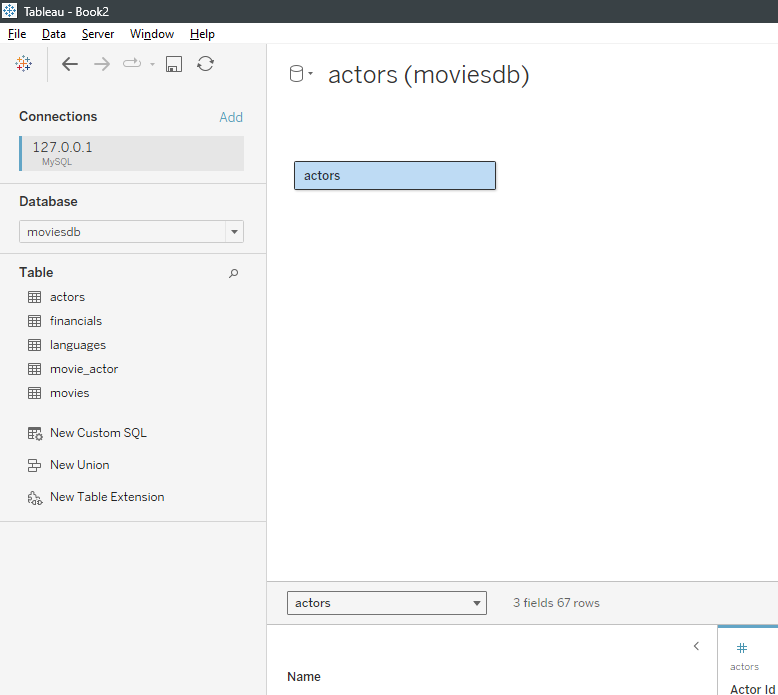The width and height of the screenshot is (778, 695).
Task: Open the Window menu
Action: (152, 34)
